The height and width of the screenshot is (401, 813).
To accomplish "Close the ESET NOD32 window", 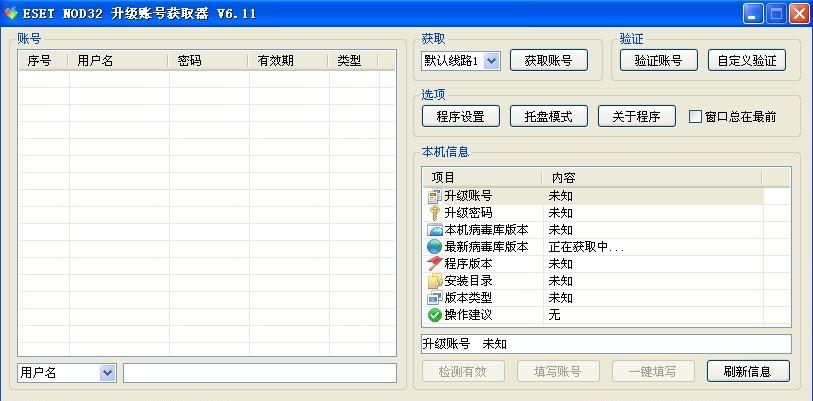I will pyautogui.click(x=799, y=13).
